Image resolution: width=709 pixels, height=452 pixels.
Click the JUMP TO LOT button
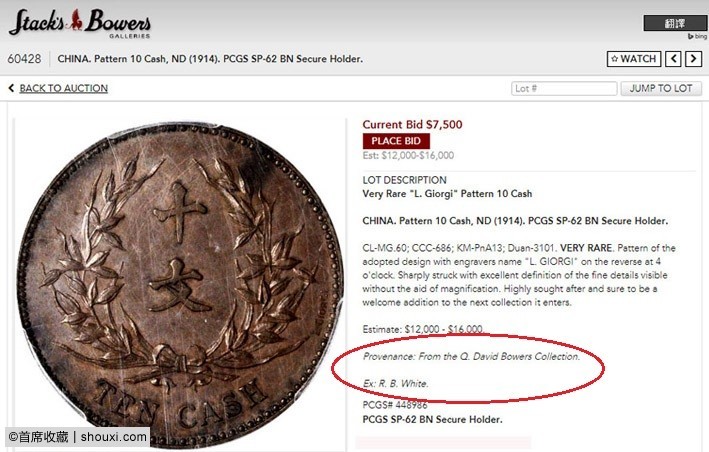(x=661, y=89)
